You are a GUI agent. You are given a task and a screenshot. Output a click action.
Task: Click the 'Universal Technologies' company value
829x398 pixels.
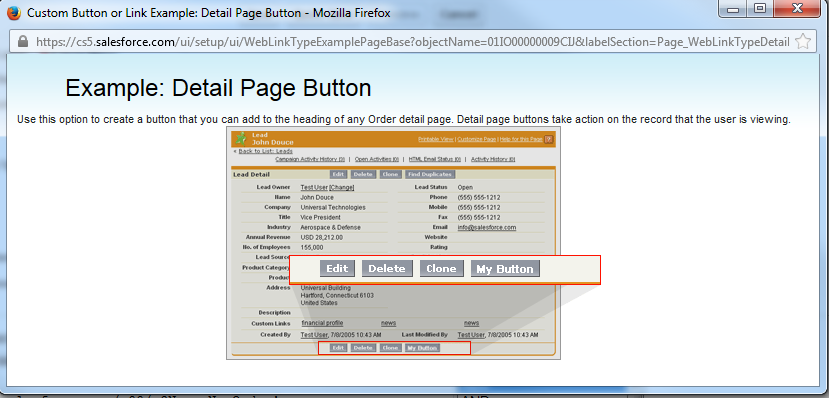(333, 207)
